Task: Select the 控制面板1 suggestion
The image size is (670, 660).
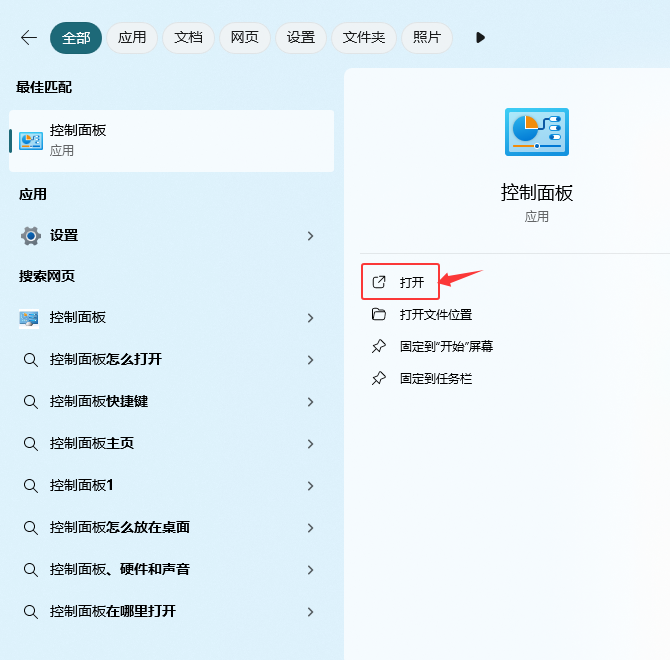Action: coord(171,486)
